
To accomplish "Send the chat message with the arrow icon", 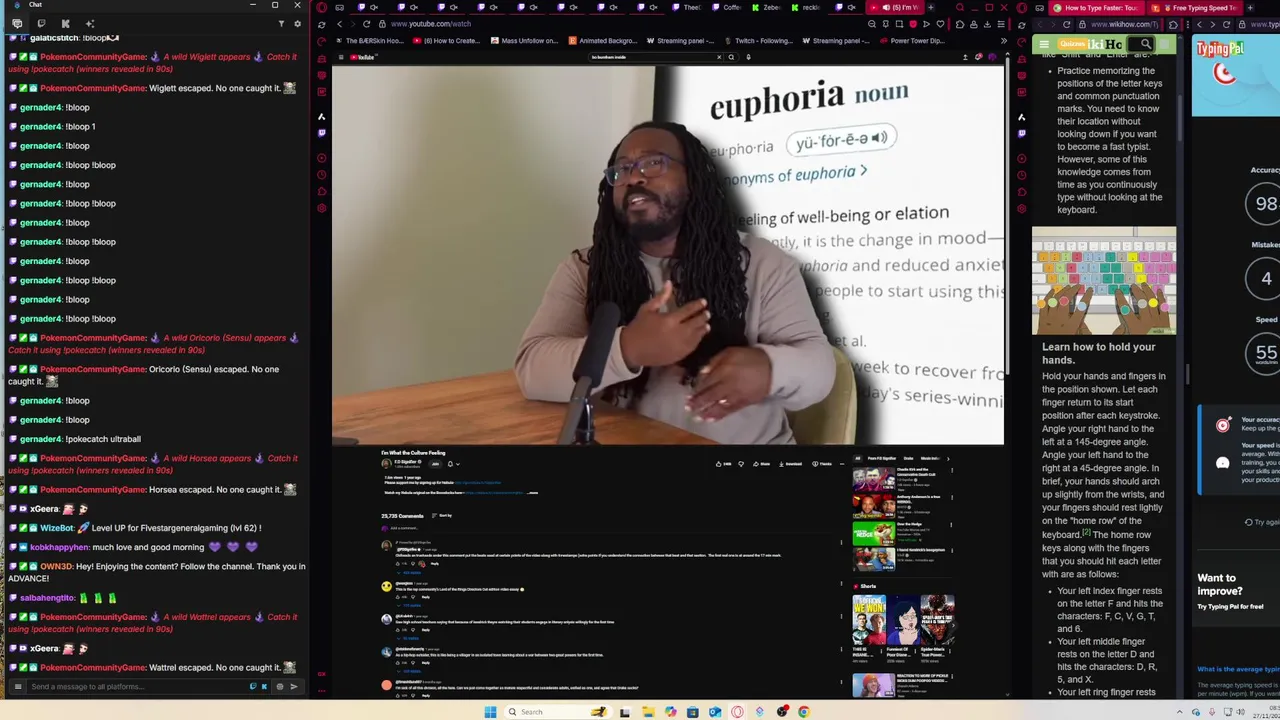I will (x=293, y=686).
